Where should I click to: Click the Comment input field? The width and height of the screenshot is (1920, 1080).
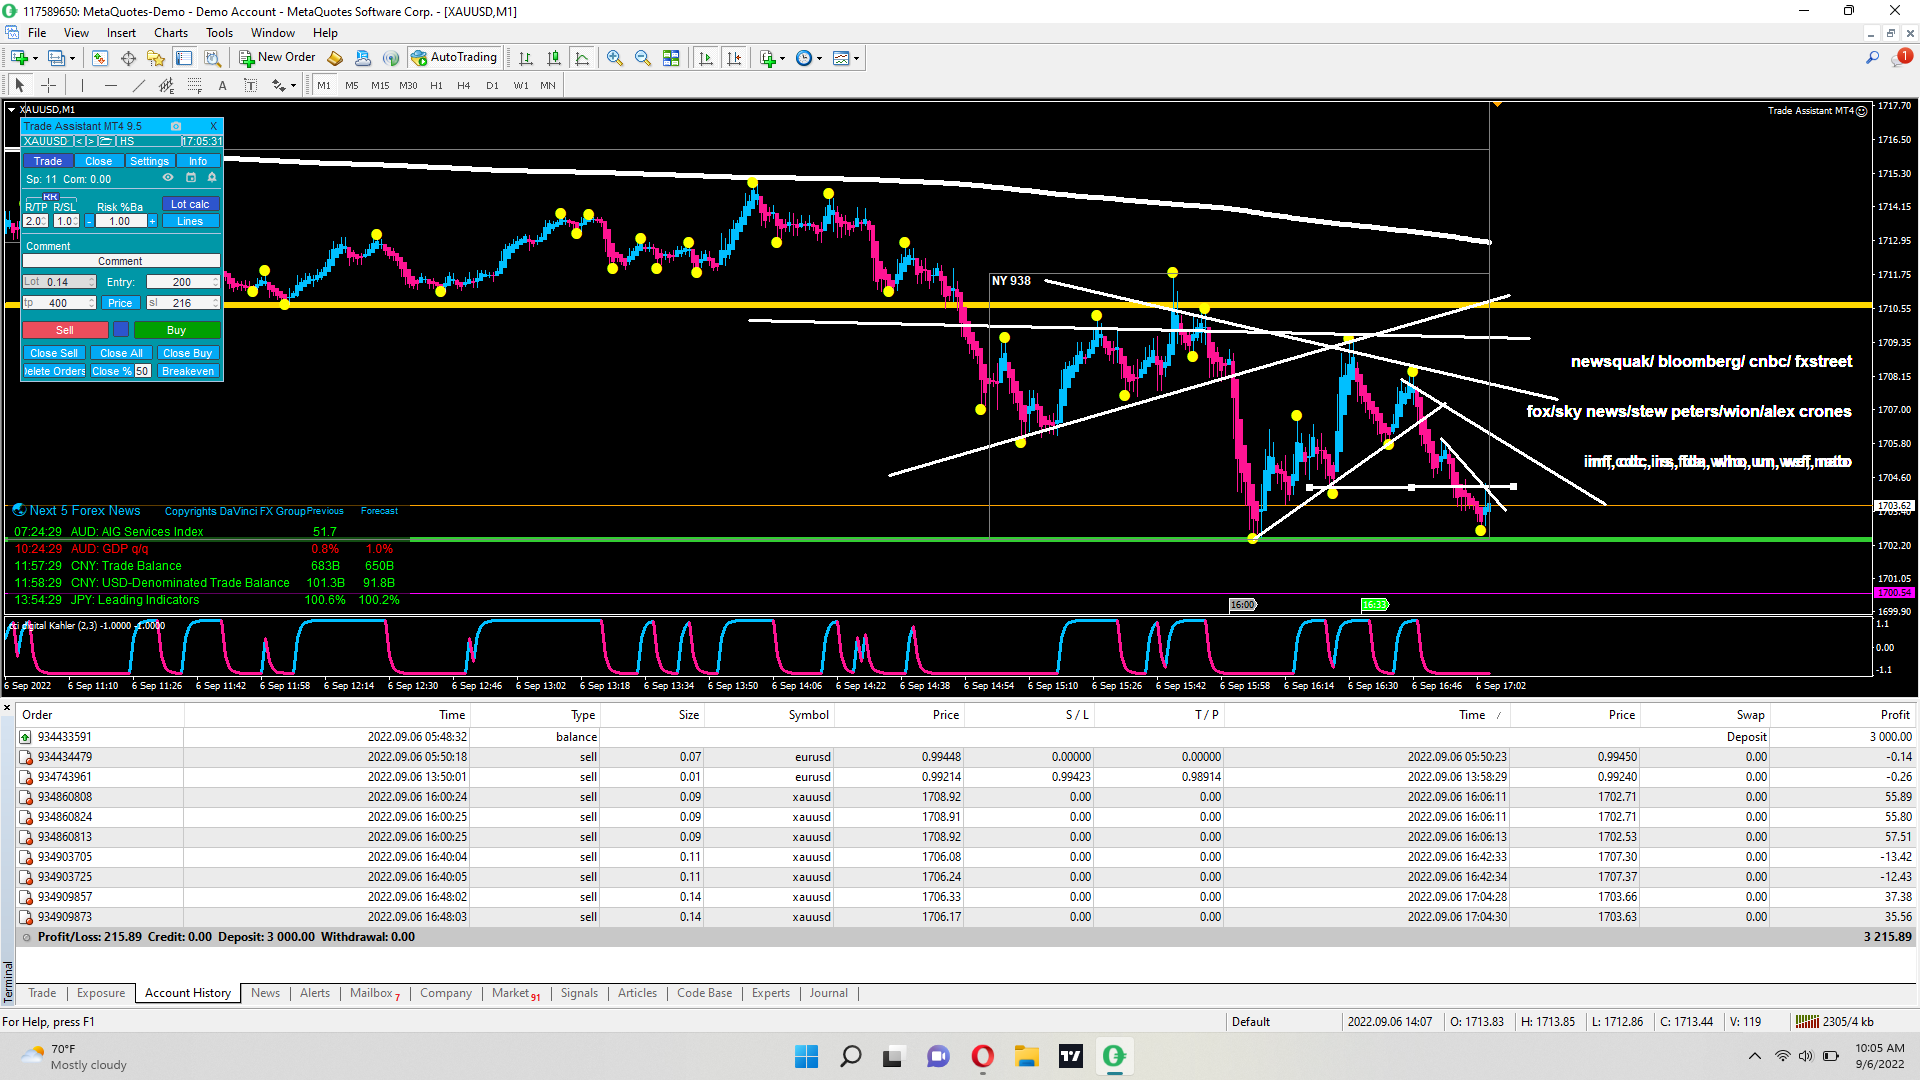pos(120,261)
